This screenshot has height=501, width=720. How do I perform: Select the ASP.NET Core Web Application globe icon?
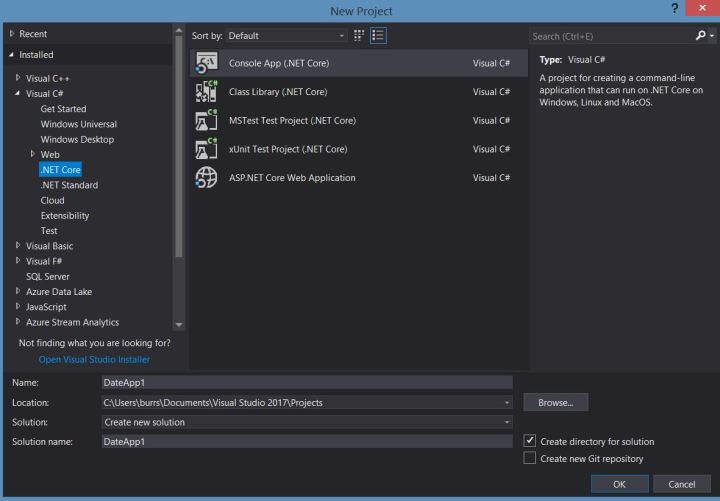[205, 178]
